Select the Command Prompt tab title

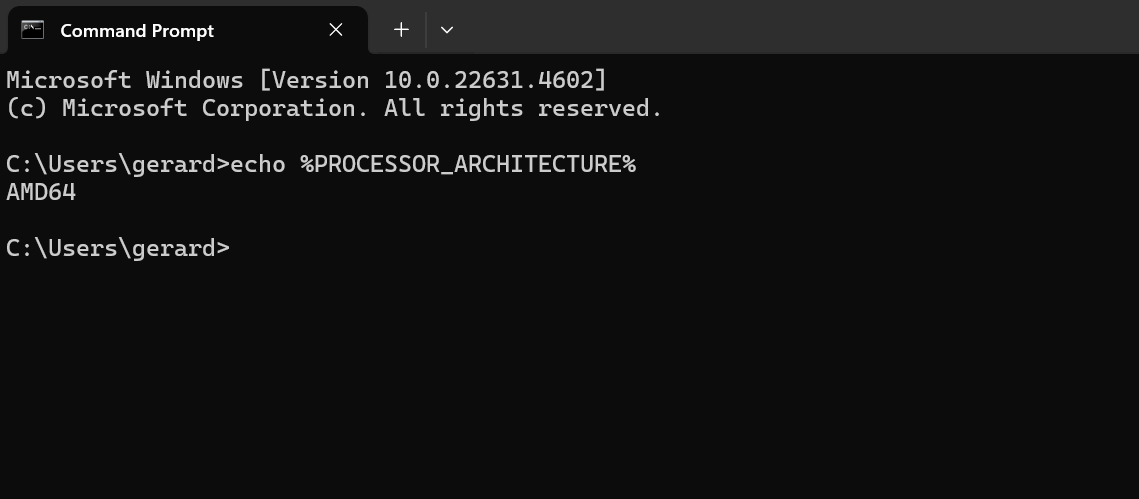coord(137,31)
